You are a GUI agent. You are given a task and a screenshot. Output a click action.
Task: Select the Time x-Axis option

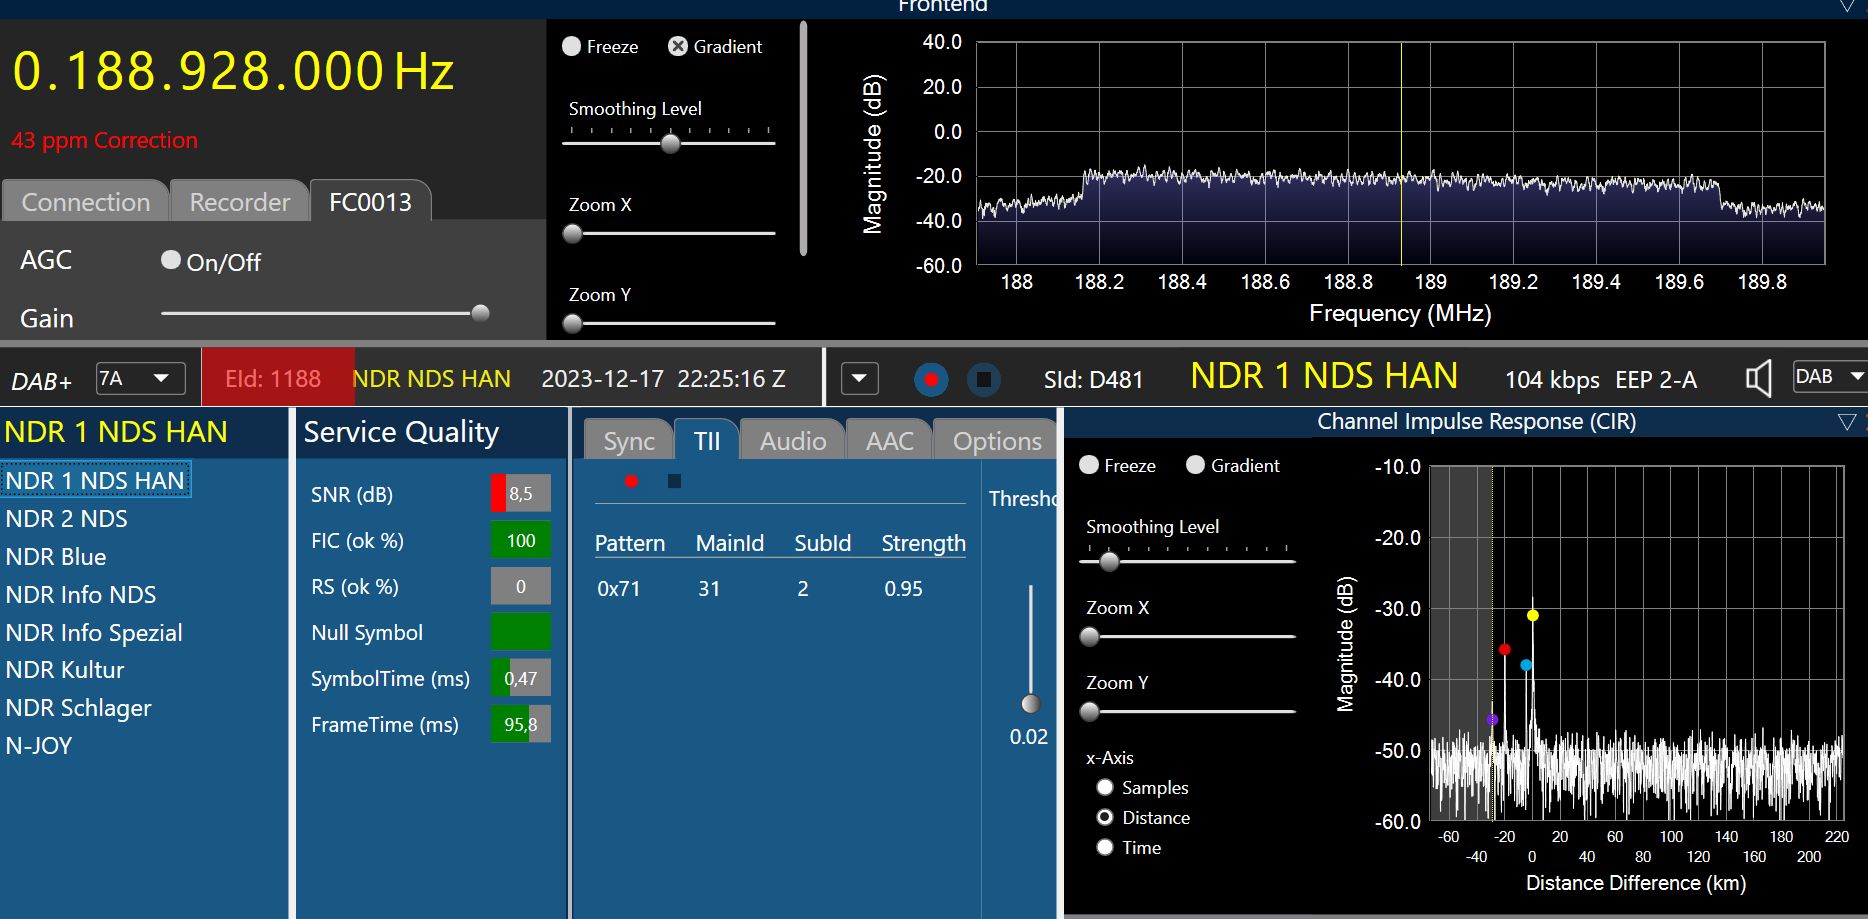point(1105,847)
